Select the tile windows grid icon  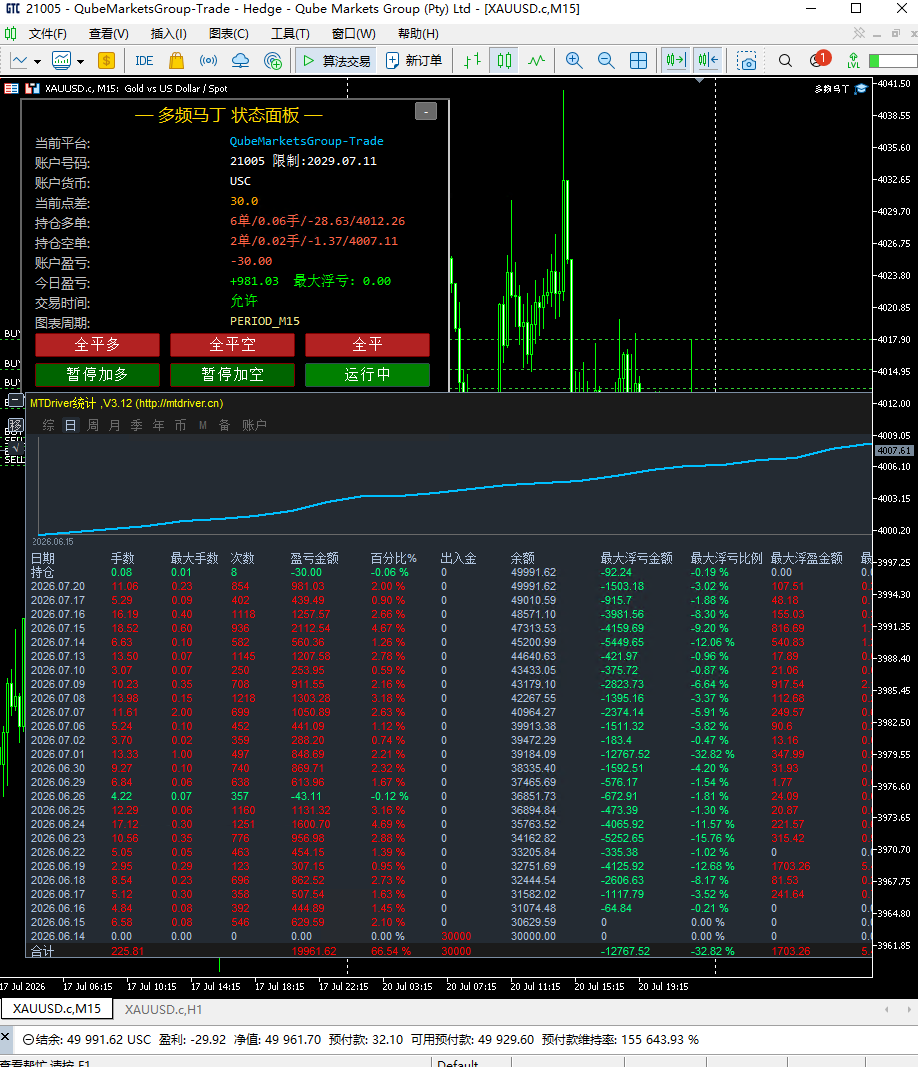click(638, 61)
